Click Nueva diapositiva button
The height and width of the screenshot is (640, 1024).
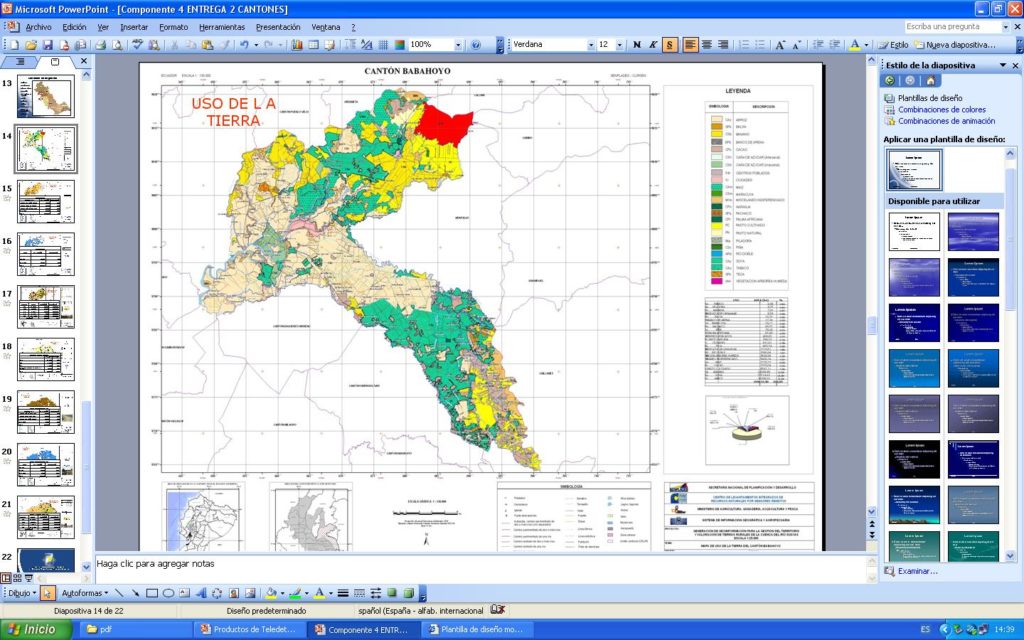[954, 45]
